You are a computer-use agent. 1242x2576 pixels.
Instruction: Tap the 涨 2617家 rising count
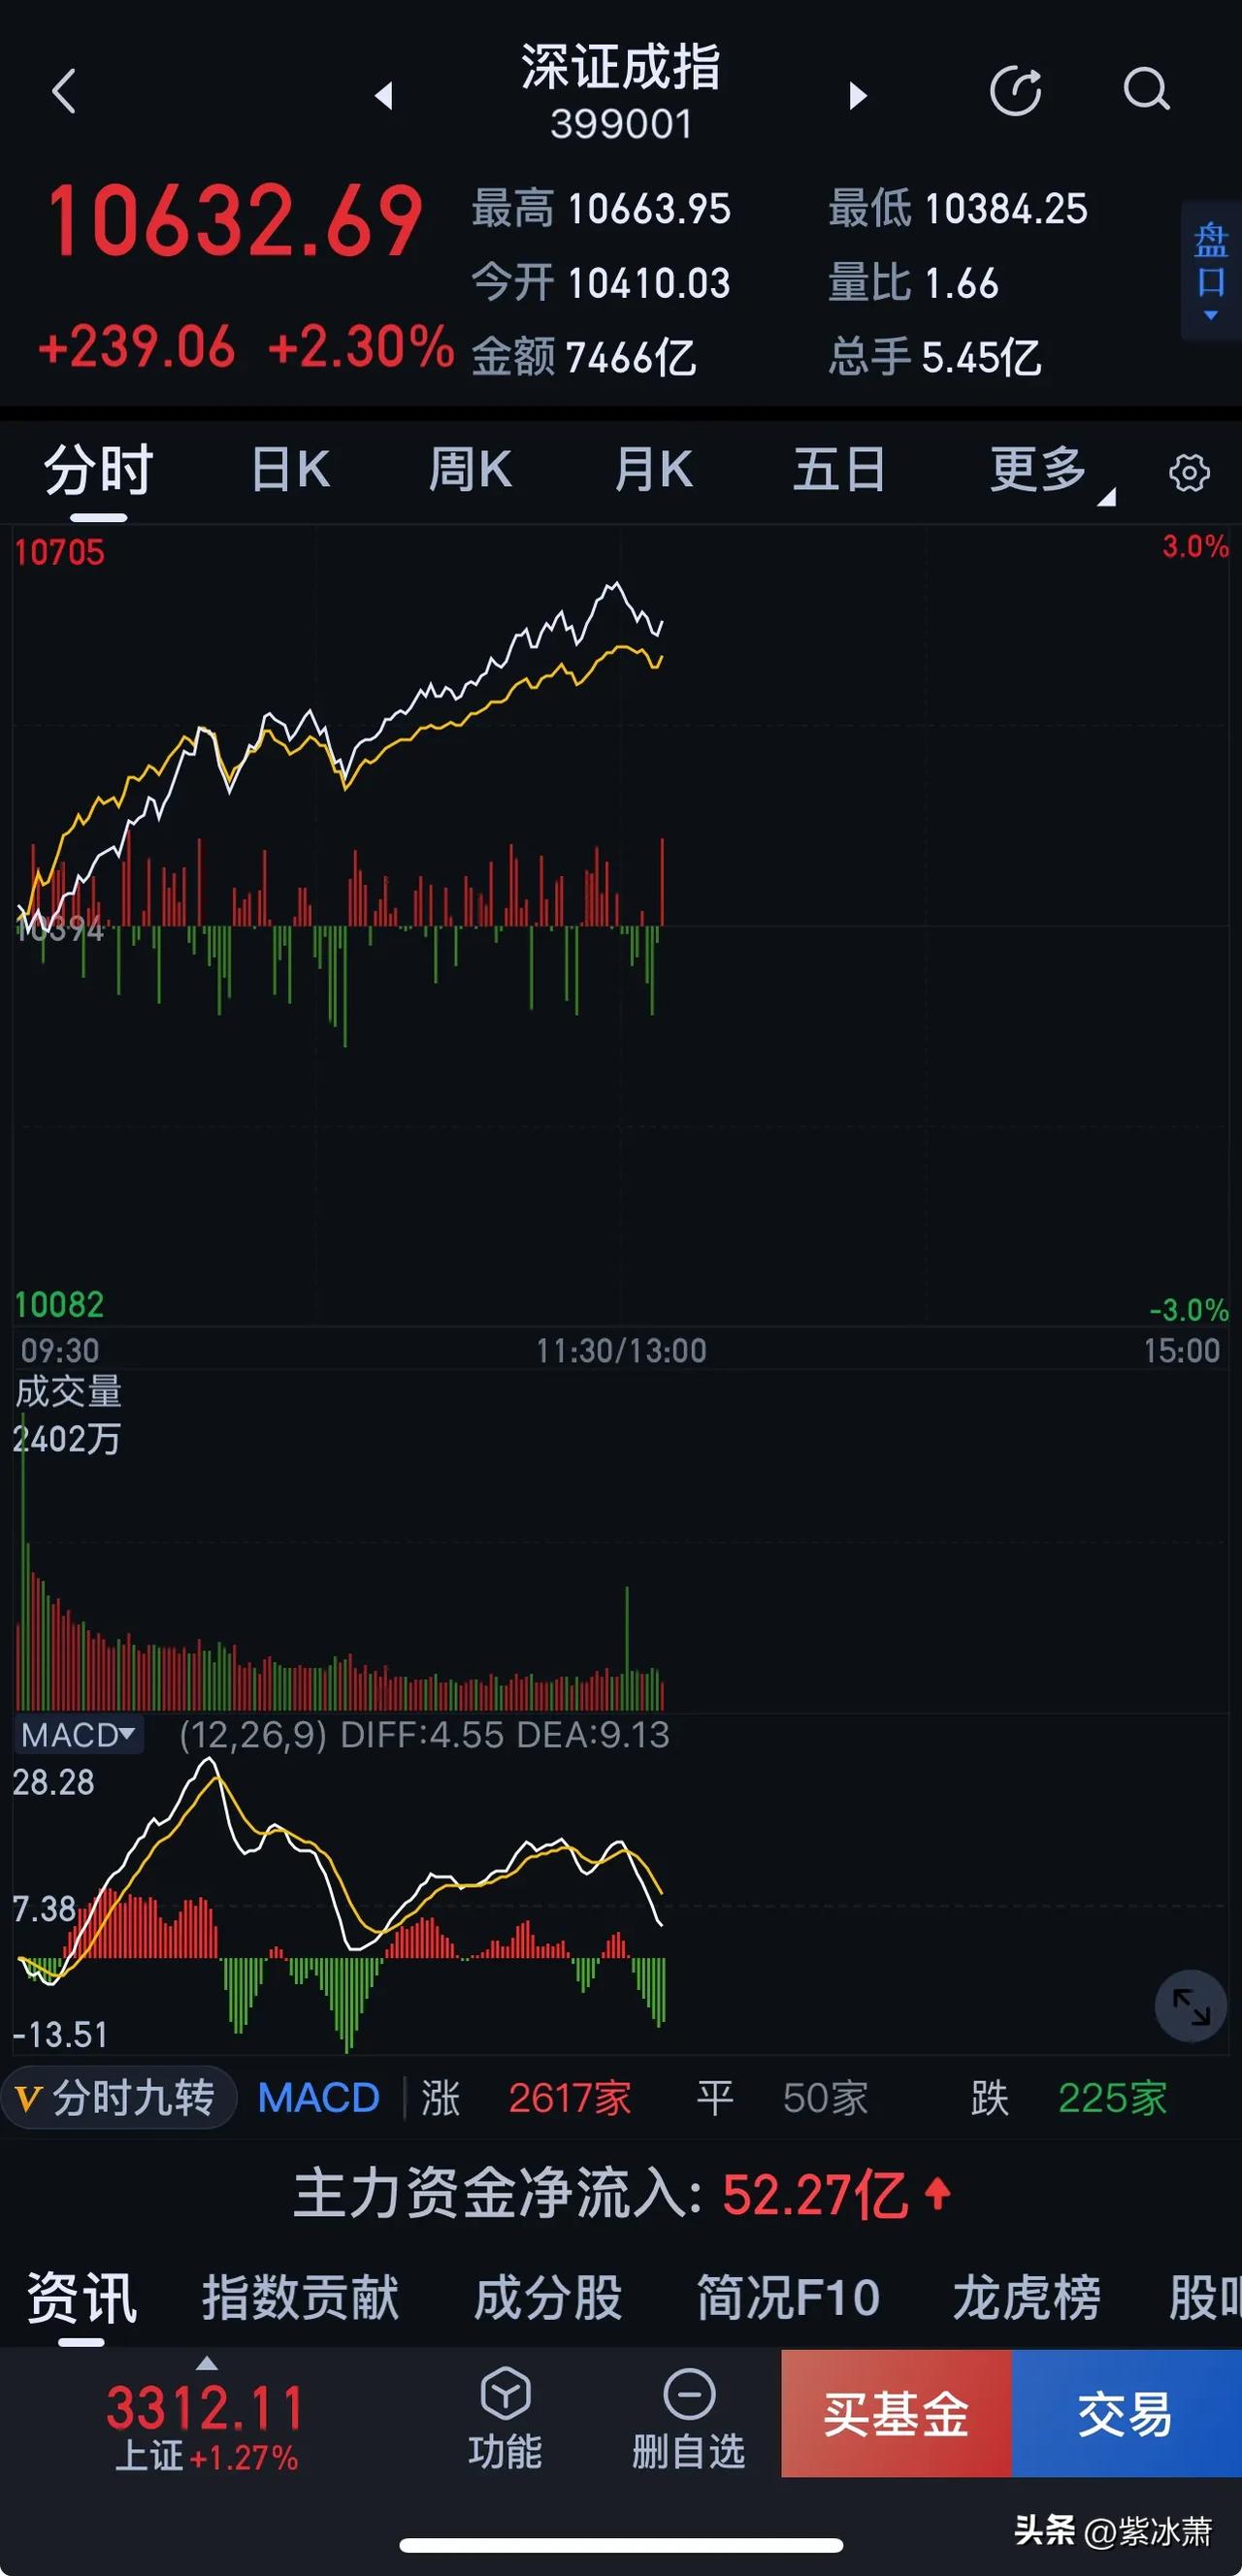click(526, 2097)
